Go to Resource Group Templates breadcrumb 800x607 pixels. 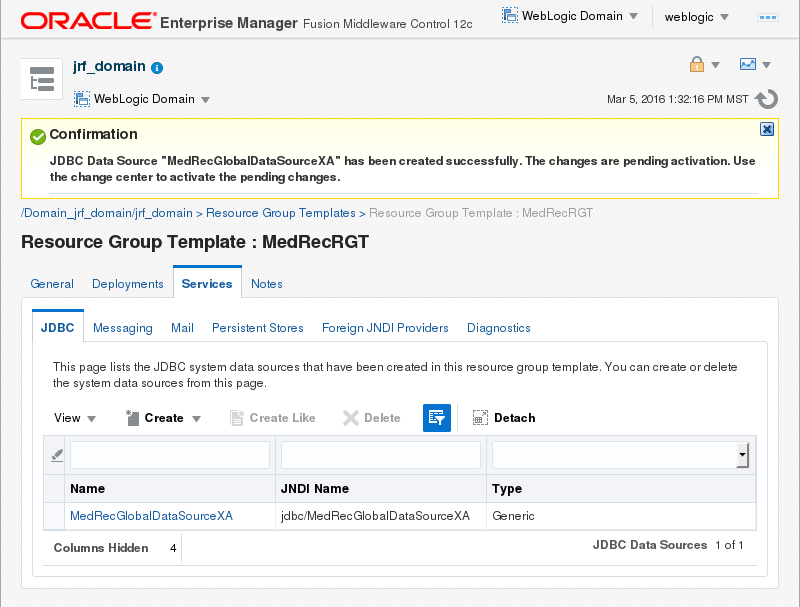280,213
